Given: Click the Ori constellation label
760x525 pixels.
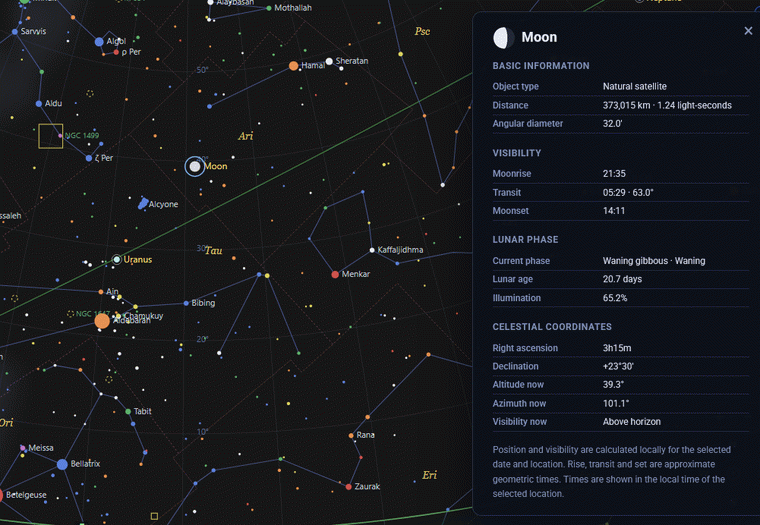Looking at the screenshot, I should (6, 423).
